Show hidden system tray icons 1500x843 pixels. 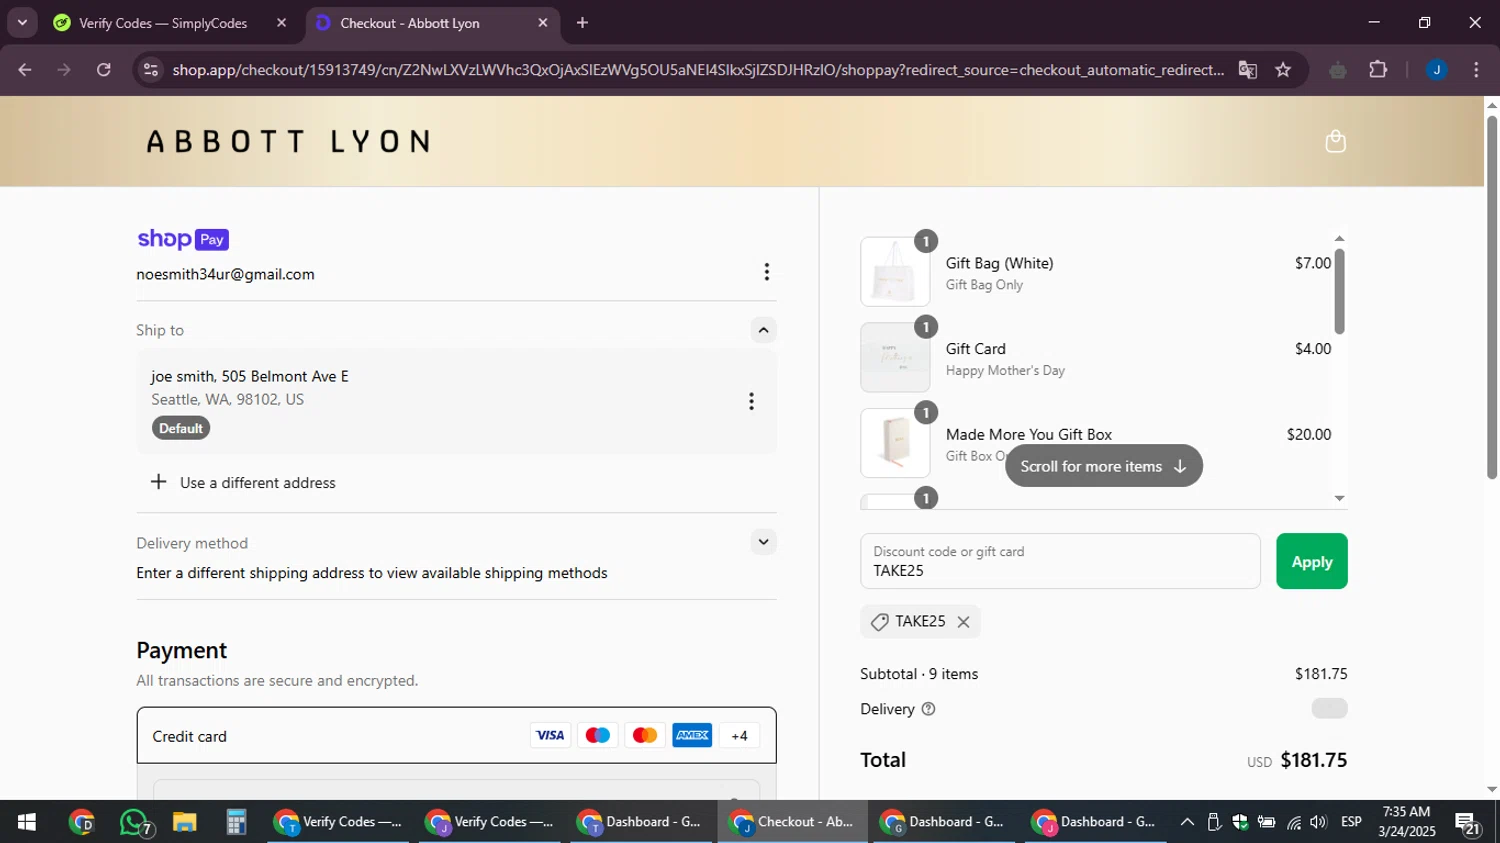(1187, 822)
